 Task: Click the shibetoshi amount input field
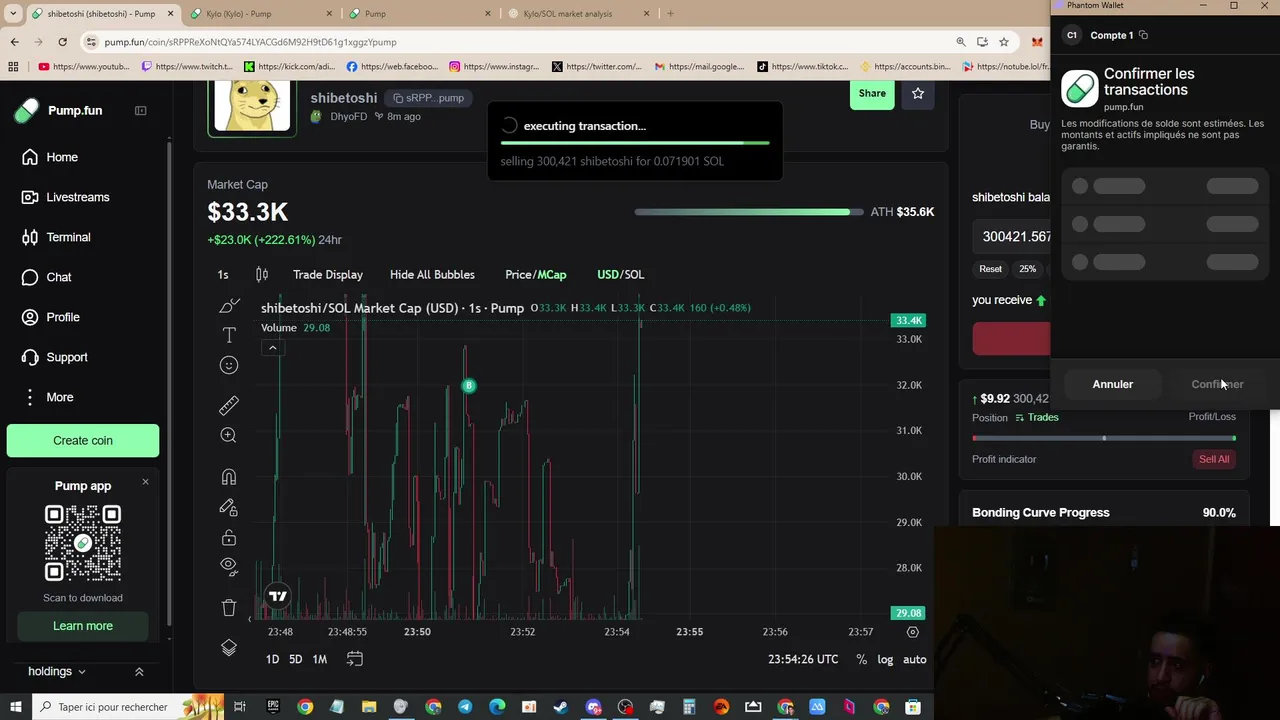point(1013,237)
